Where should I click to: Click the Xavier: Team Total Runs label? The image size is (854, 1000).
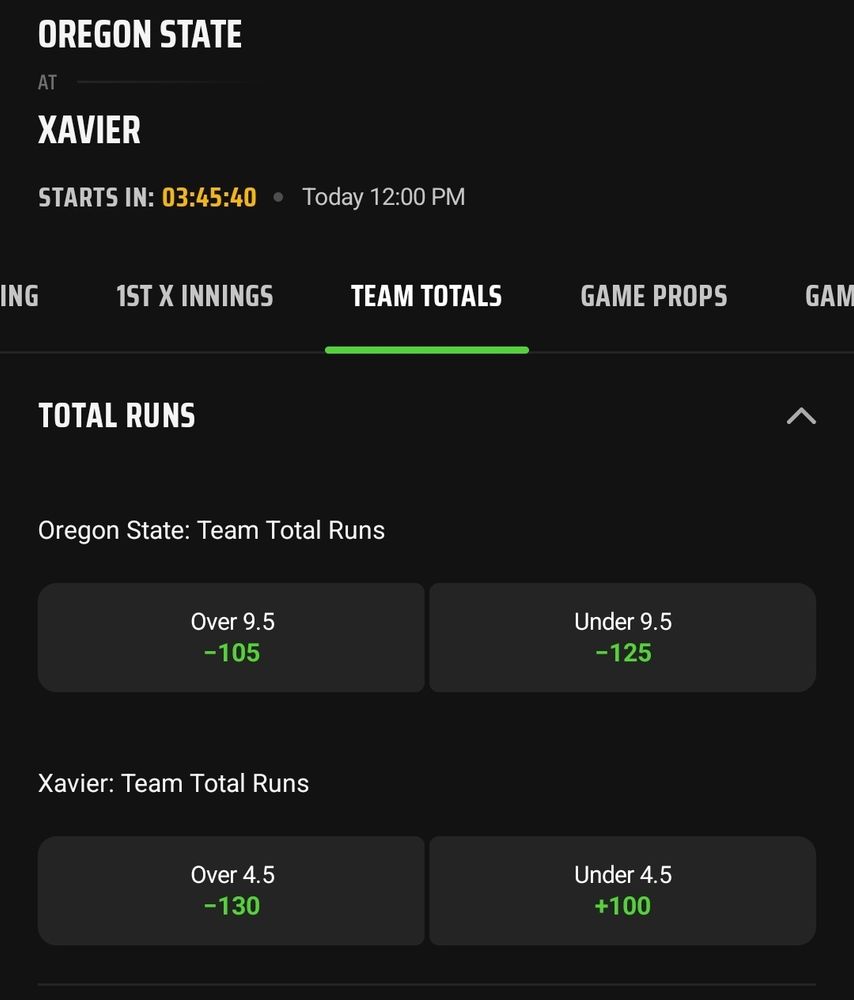(x=173, y=783)
